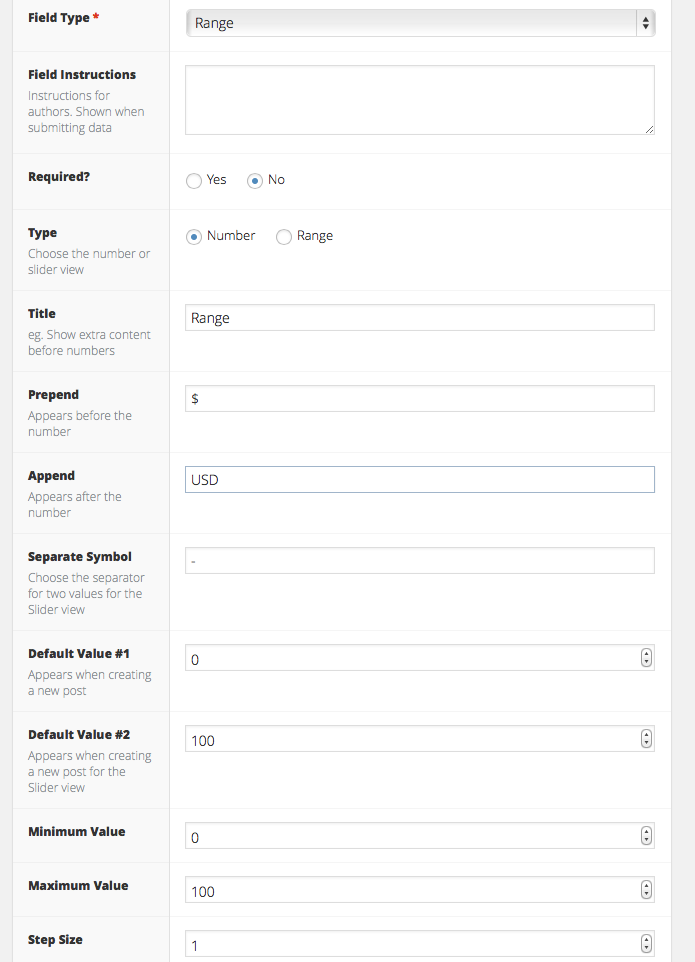Screen dimensions: 695x962
Task: Click the Step Size stepper arrows
Action: [646, 944]
